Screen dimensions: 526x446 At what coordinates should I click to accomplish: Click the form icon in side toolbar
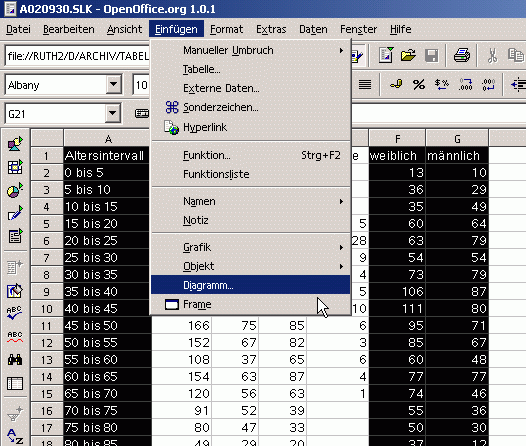(15, 236)
